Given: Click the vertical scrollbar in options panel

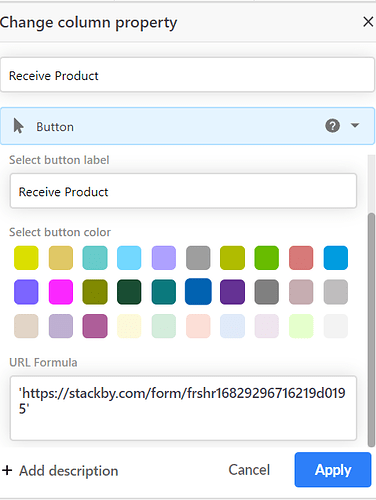Looking at the screenshot, I should [x=371, y=329].
